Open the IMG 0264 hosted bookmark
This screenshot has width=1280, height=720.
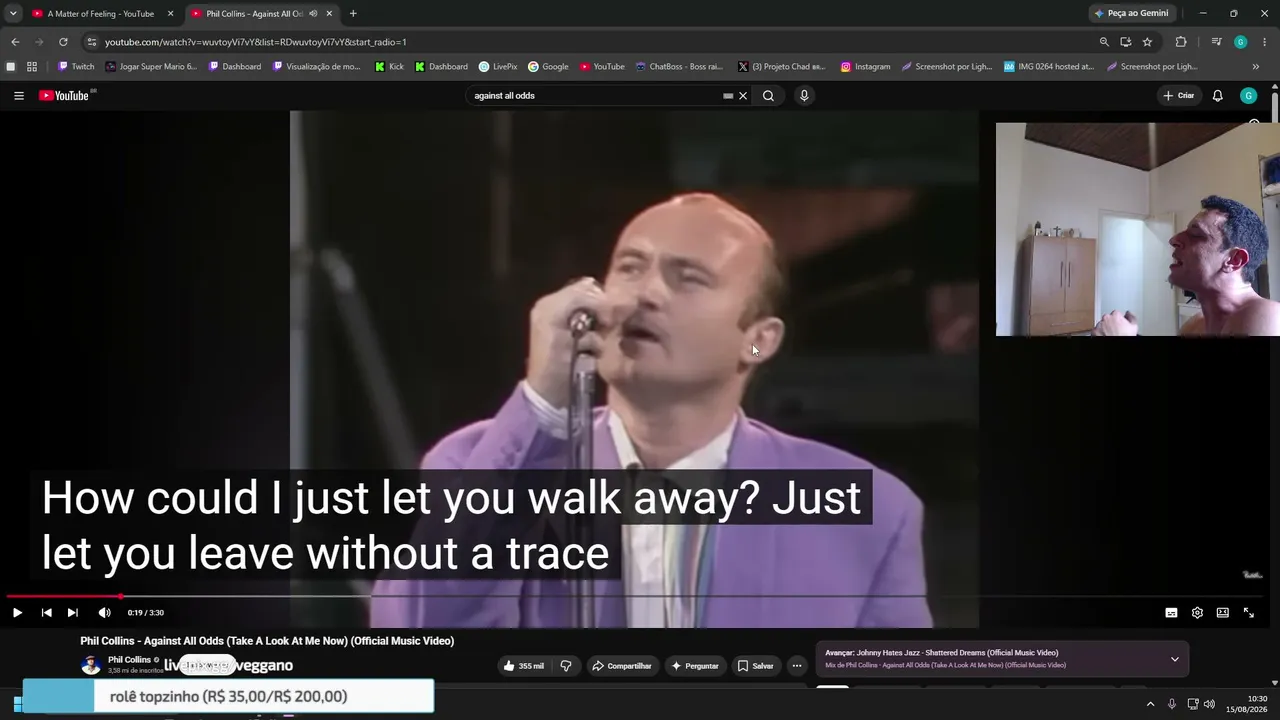tap(1049, 67)
